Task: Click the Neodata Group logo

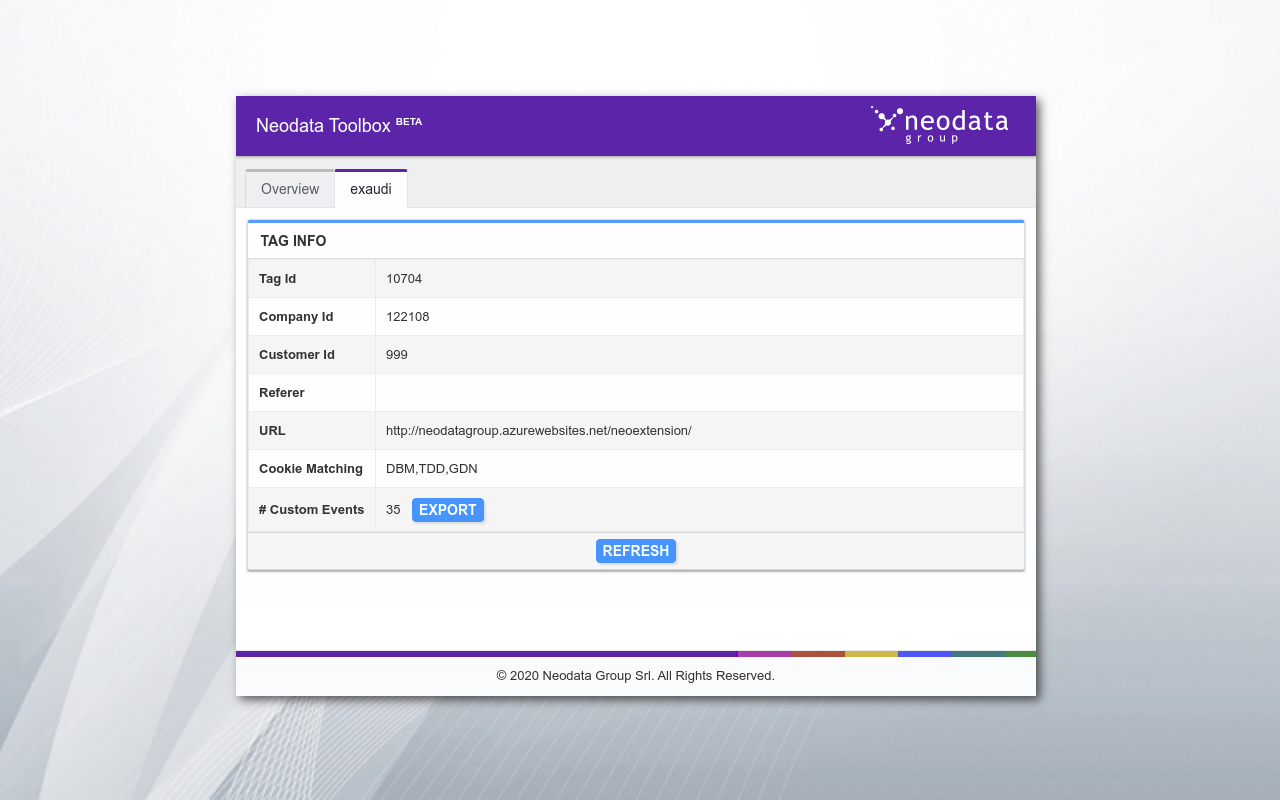Action: click(939, 124)
